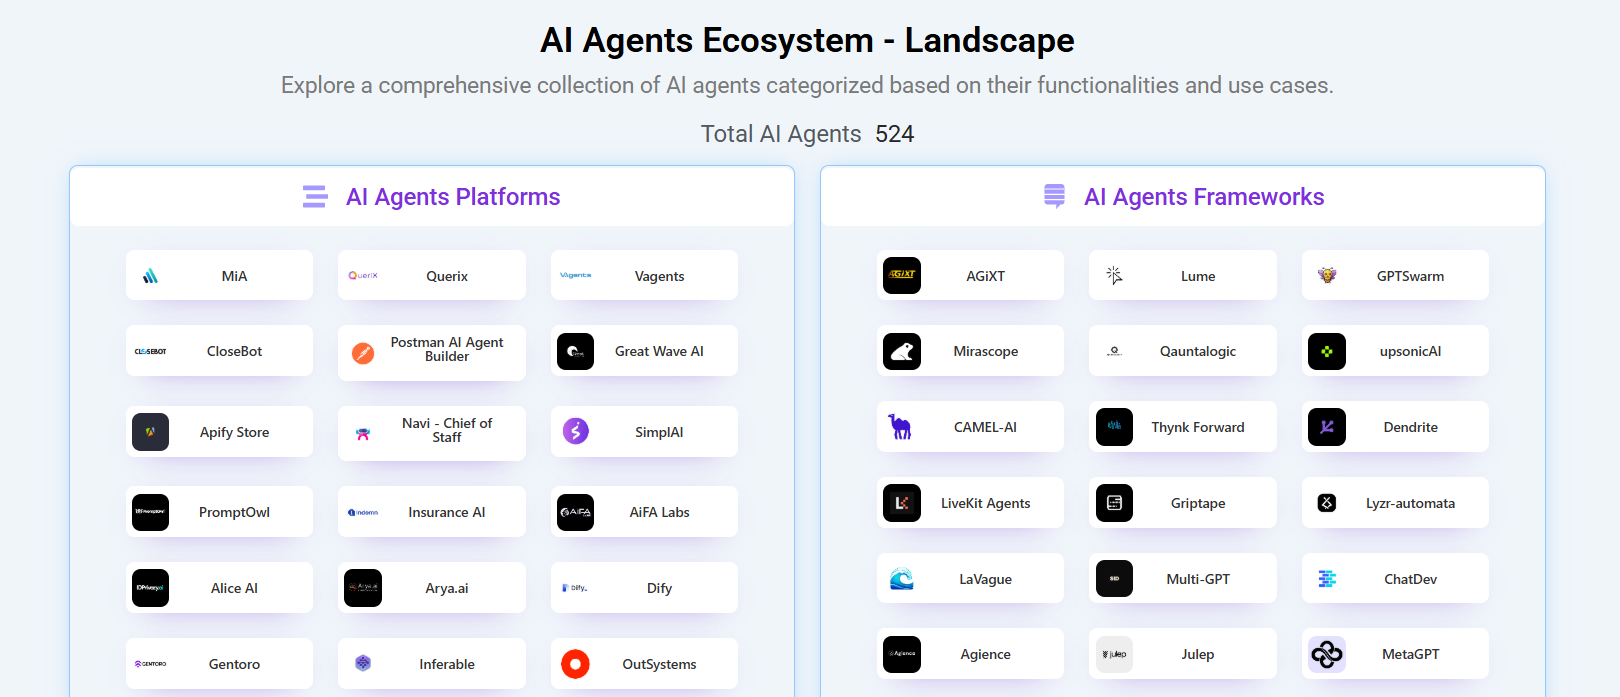Click the Mirascope polar bear icon
The width and height of the screenshot is (1620, 697).
(902, 352)
